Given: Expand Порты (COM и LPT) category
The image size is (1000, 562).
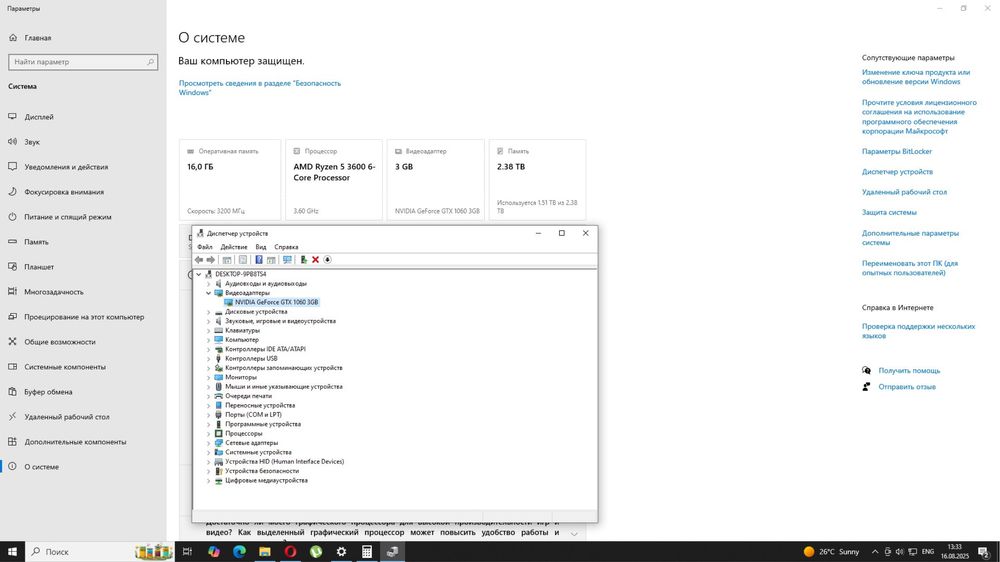Looking at the screenshot, I should tap(208, 415).
